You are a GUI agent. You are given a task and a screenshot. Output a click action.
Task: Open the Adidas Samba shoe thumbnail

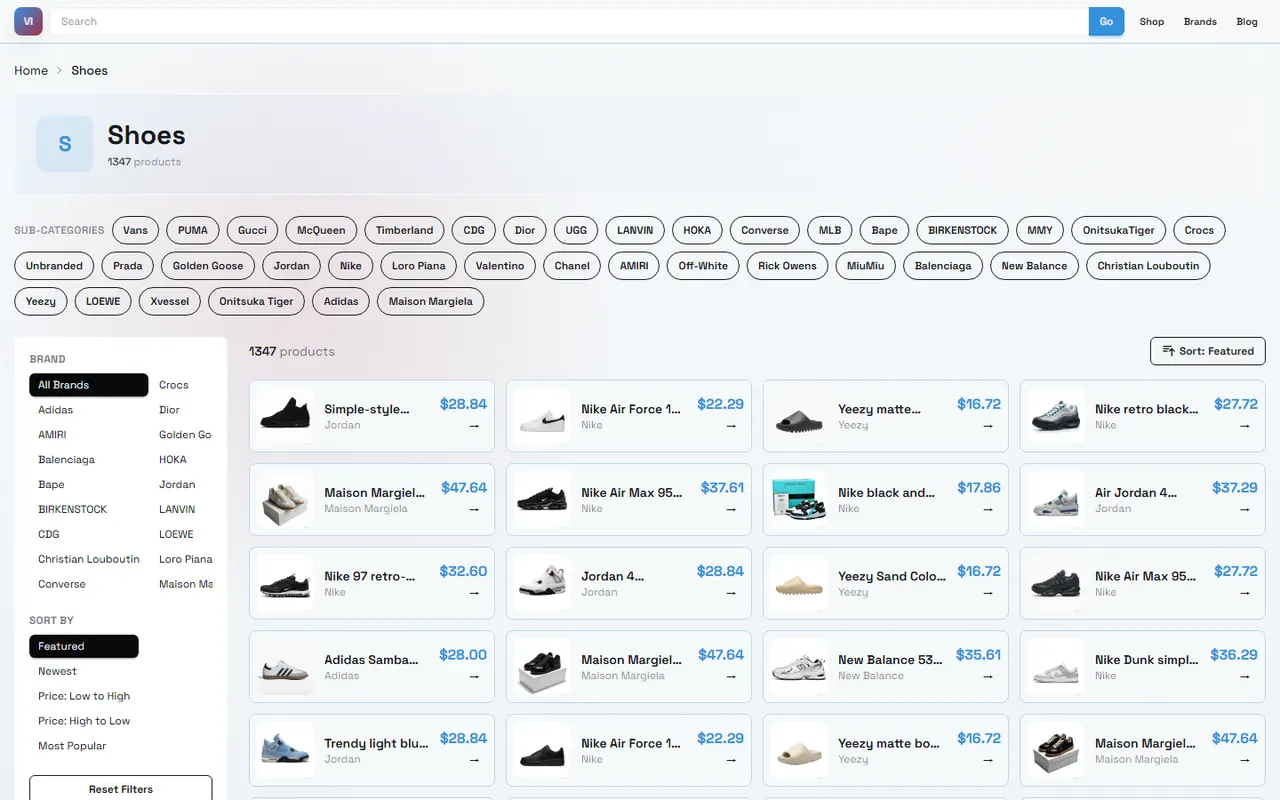pos(286,666)
